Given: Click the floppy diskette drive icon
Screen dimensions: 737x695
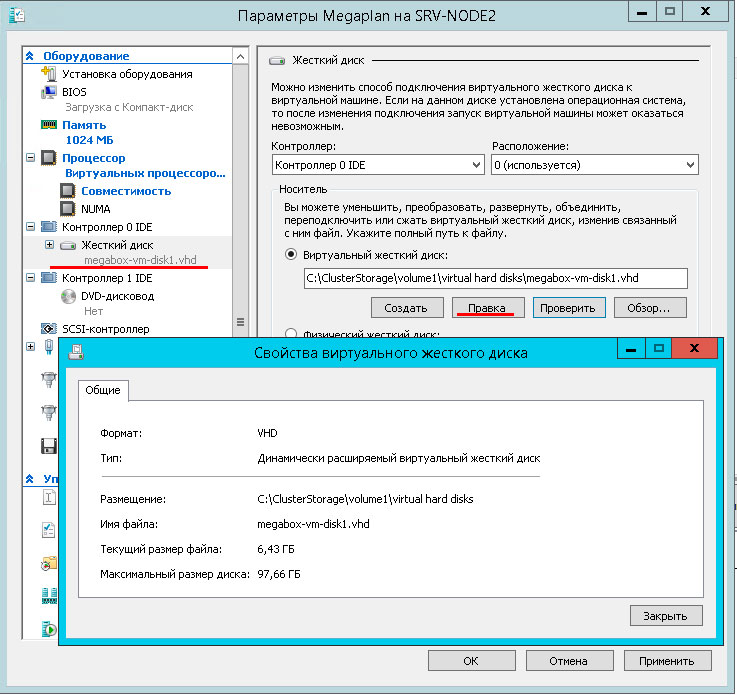Looking at the screenshot, I should 48,446.
